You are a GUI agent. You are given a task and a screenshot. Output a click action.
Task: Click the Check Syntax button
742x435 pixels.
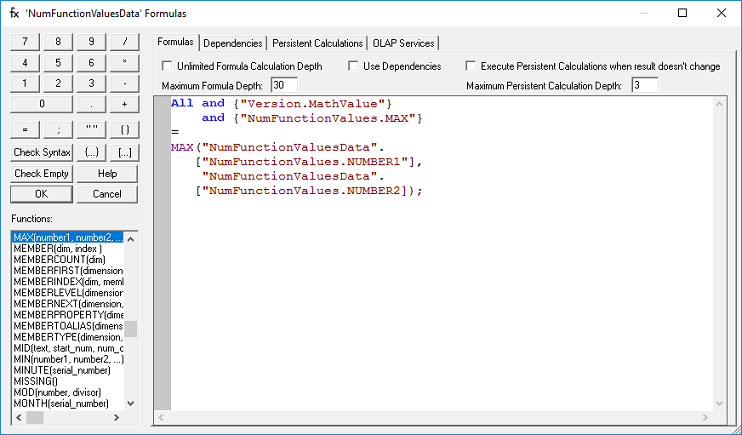coord(42,152)
